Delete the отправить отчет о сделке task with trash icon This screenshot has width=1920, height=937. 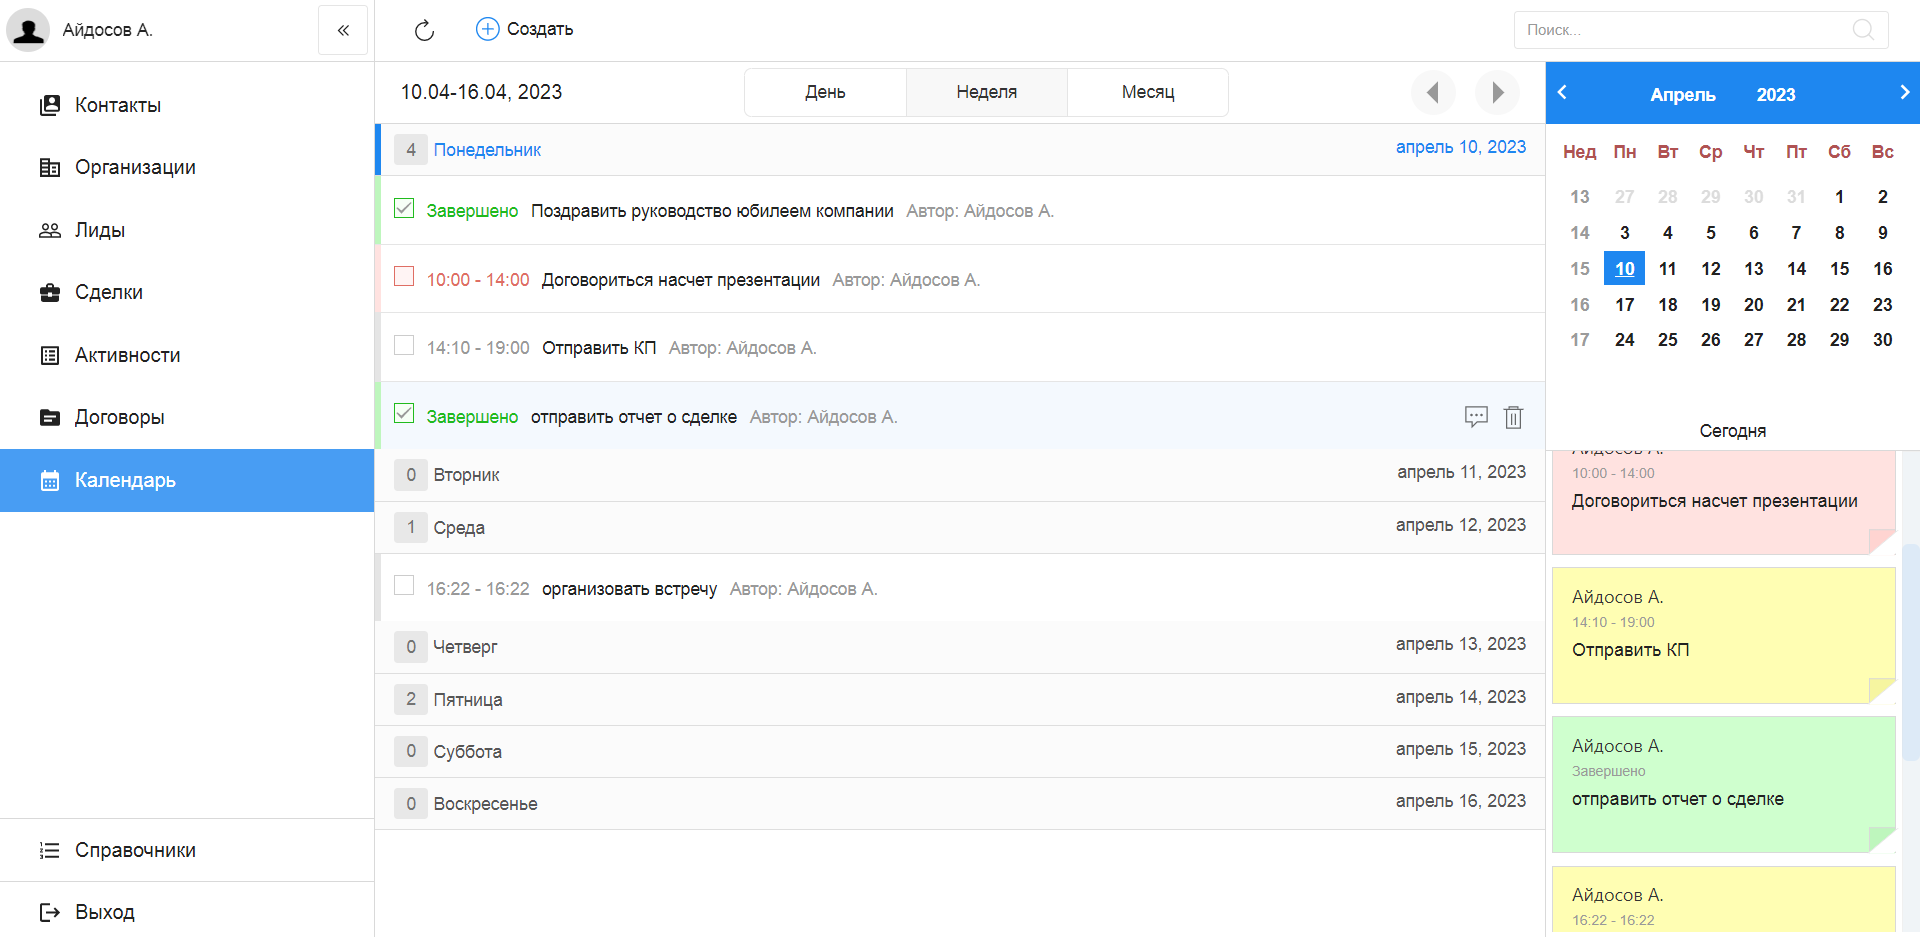point(1513,417)
